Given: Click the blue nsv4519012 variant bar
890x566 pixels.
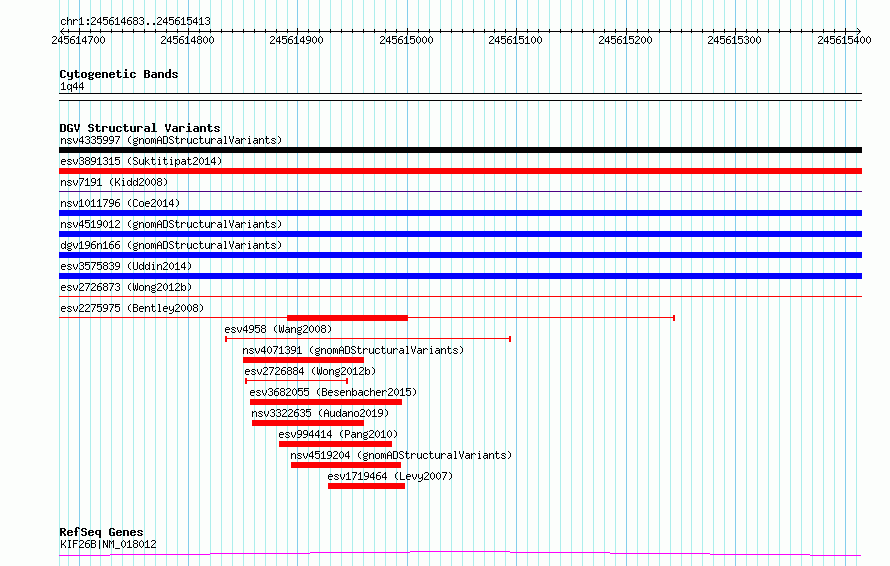Looking at the screenshot, I should point(460,234).
